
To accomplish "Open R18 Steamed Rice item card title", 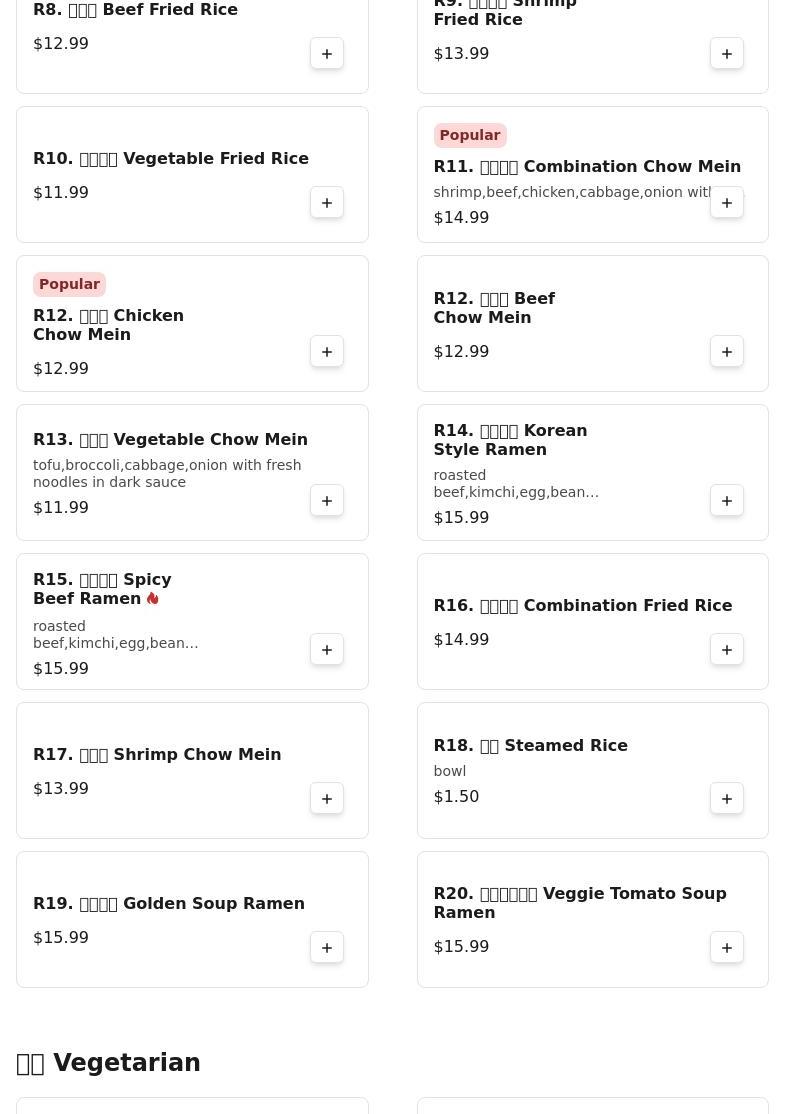I will click(531, 745).
